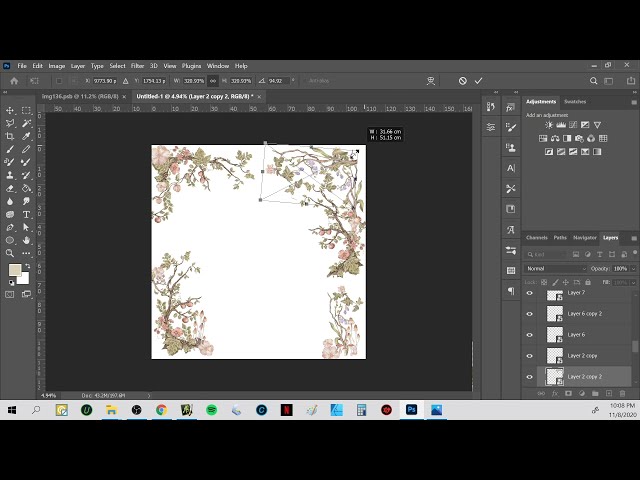Commit the transform with checkmark
Screen dimensions: 640x480
[x=478, y=81]
